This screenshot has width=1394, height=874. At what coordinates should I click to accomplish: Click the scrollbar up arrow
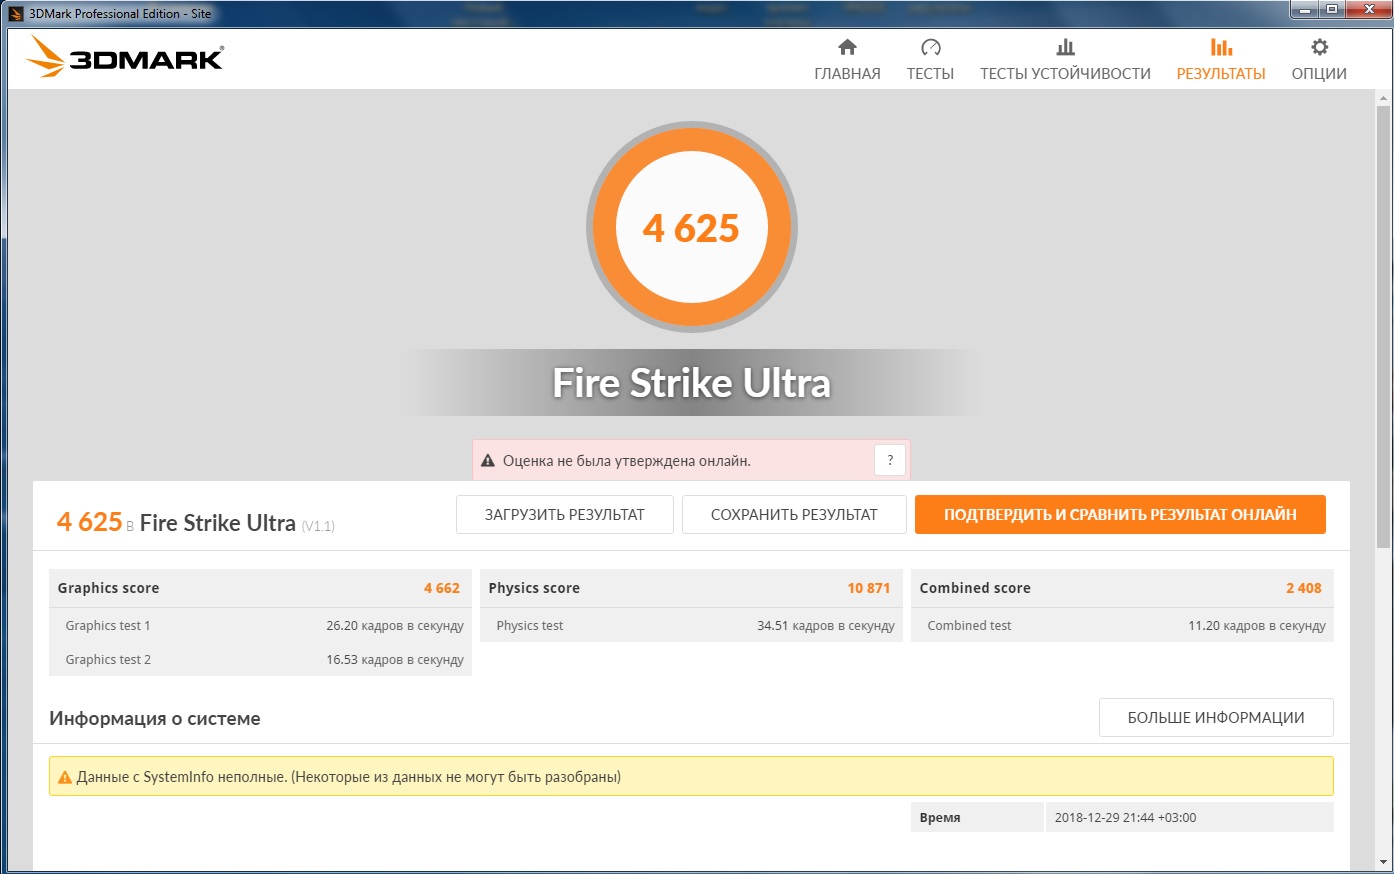[x=1384, y=98]
